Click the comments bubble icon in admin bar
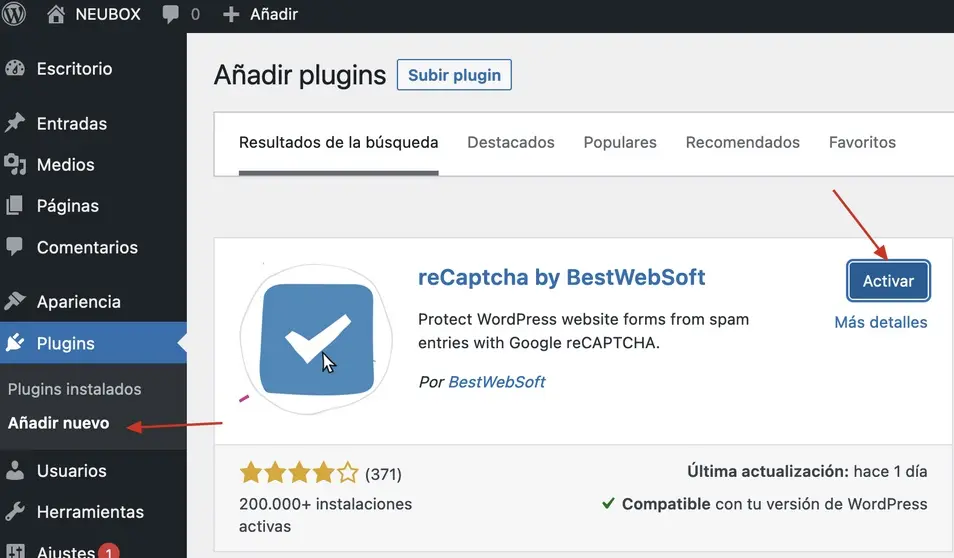 pos(172,14)
